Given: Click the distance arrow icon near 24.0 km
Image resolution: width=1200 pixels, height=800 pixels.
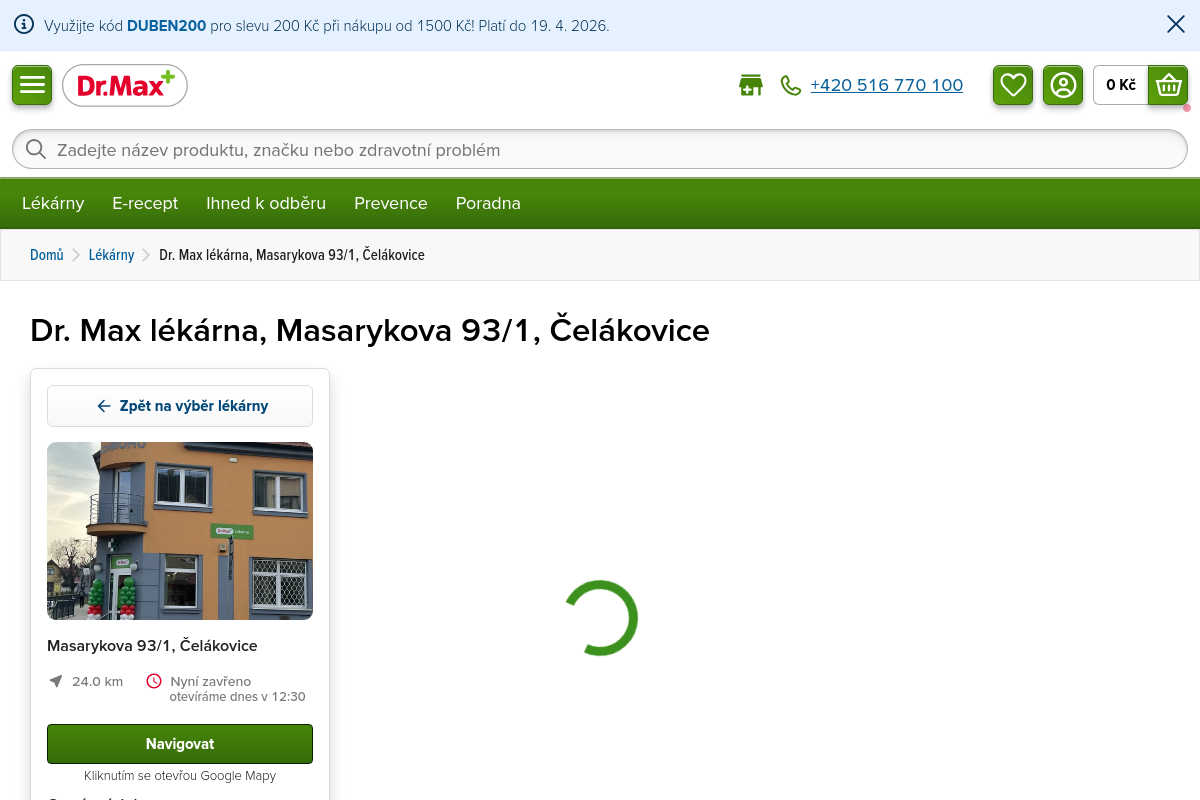Looking at the screenshot, I should [56, 681].
